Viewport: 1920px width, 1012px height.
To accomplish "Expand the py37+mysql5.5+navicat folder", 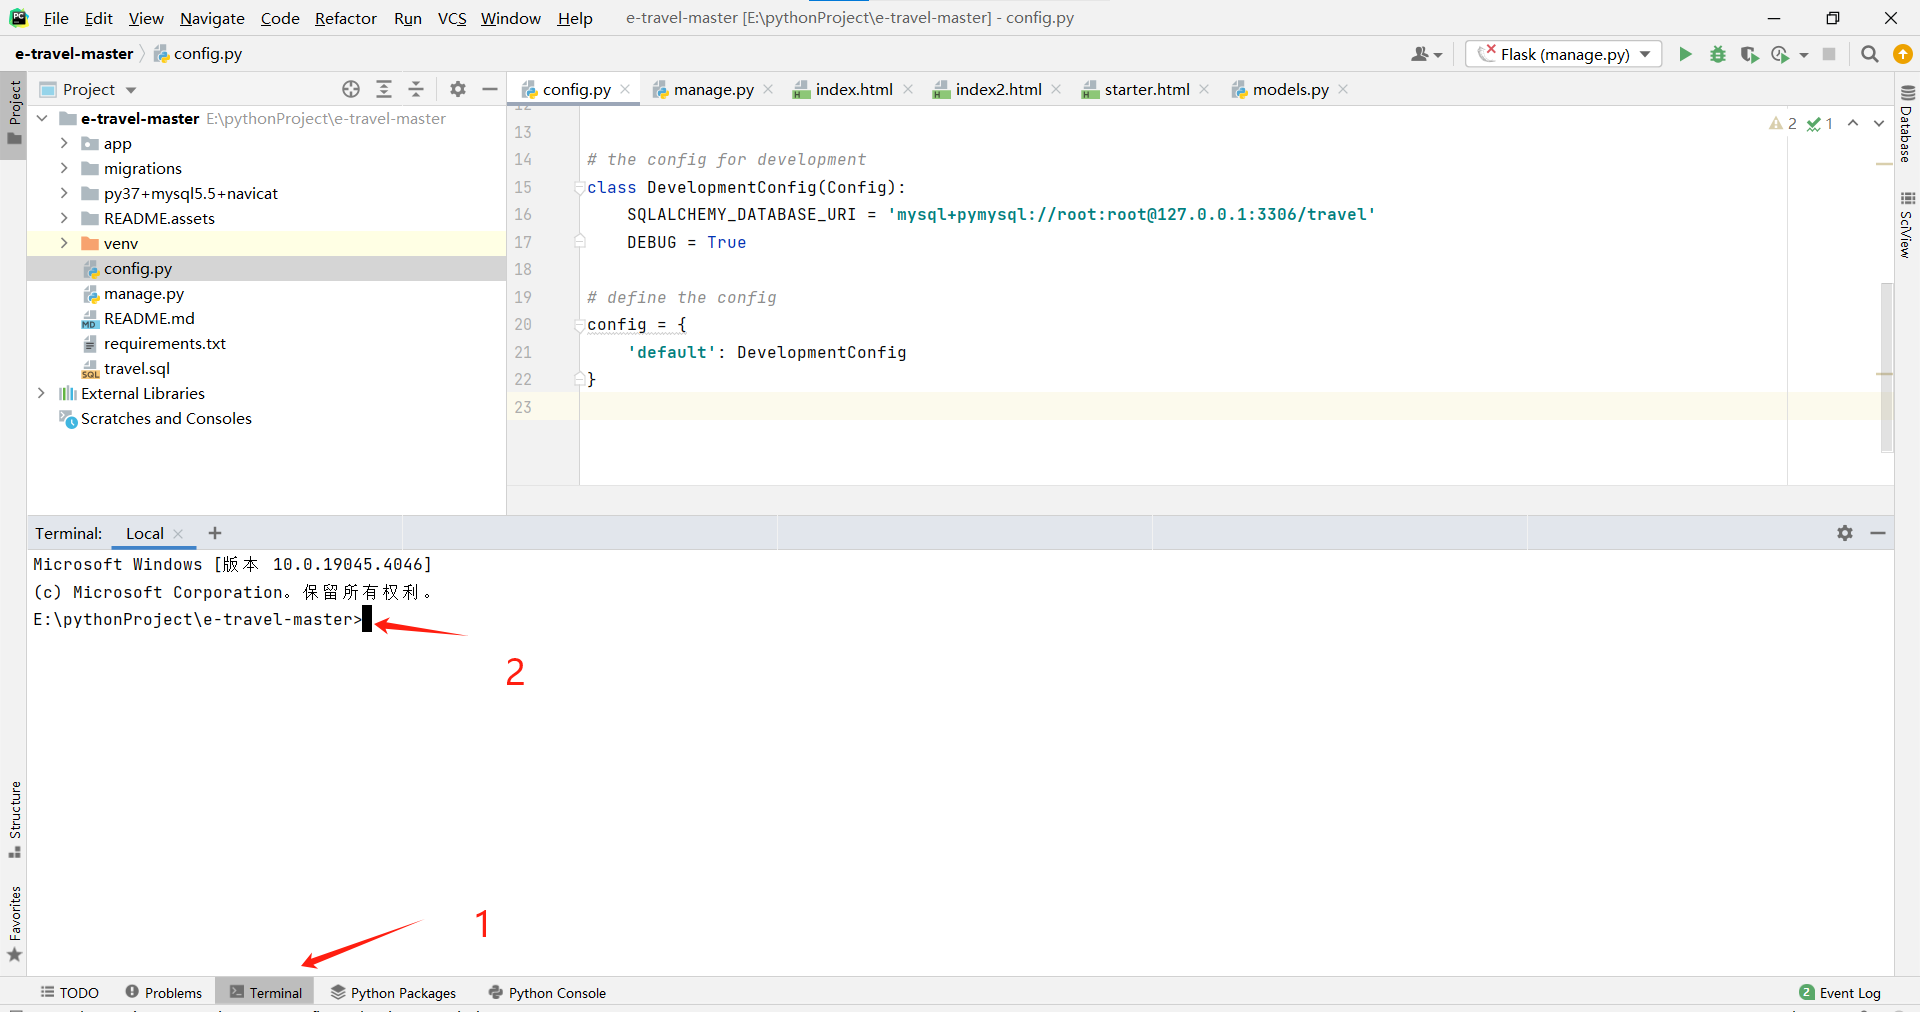I will pos(64,193).
